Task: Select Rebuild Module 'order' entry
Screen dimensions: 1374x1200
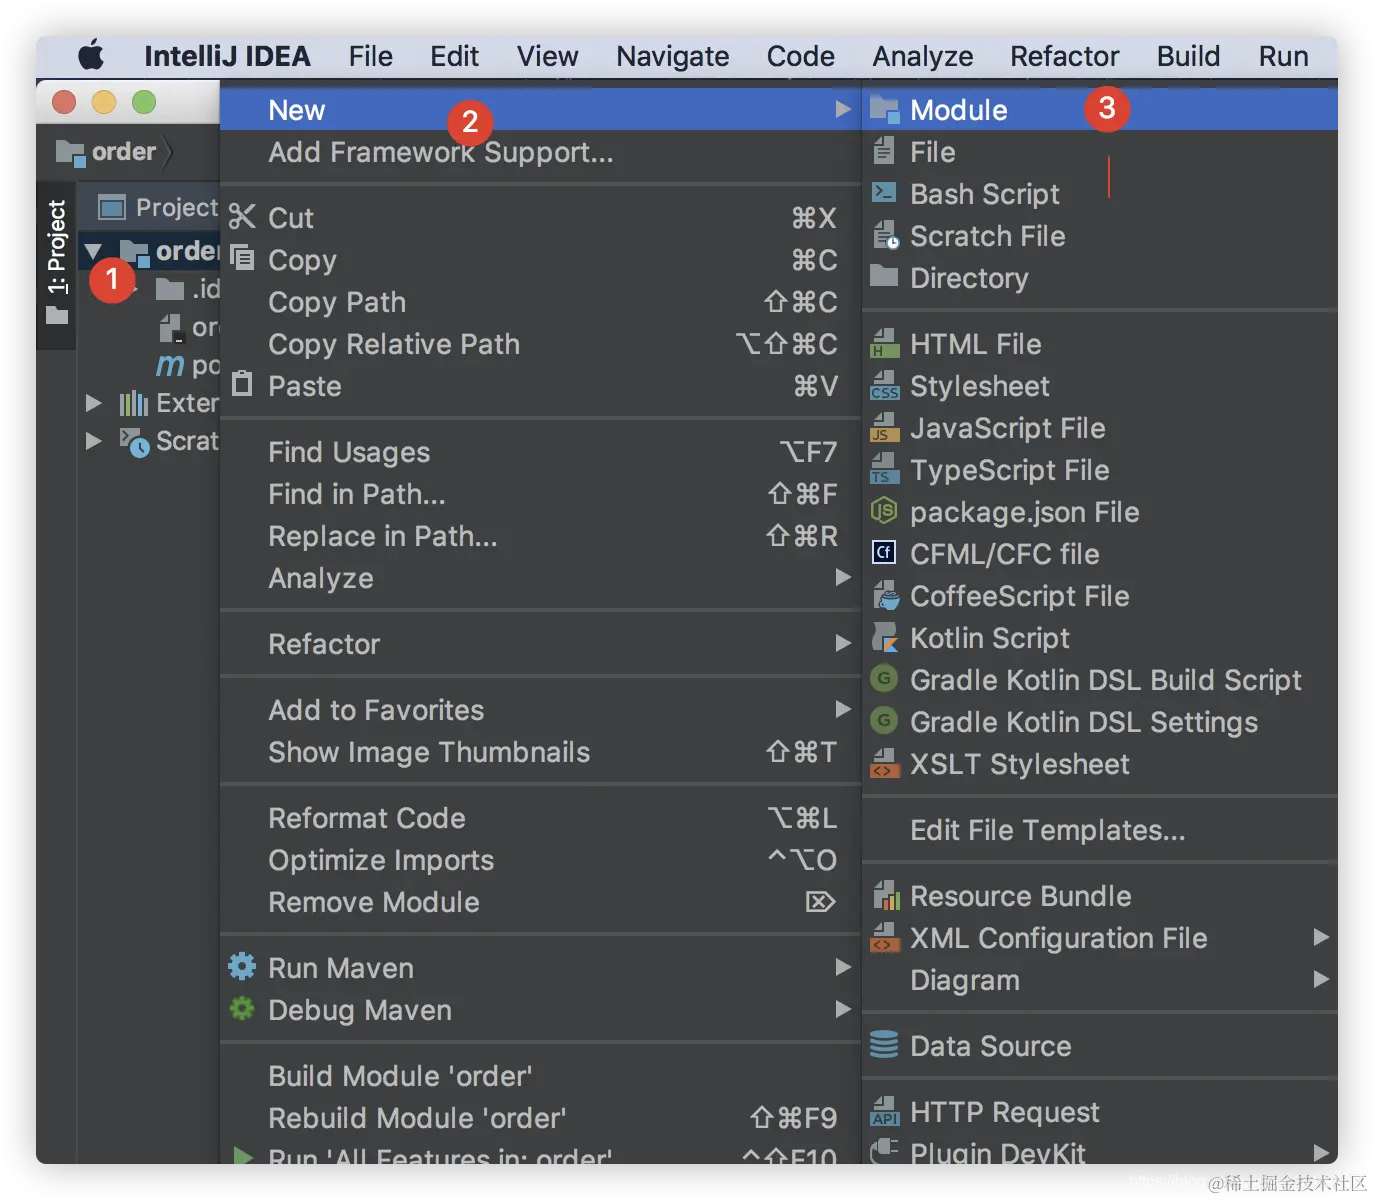Action: pyautogui.click(x=540, y=1118)
